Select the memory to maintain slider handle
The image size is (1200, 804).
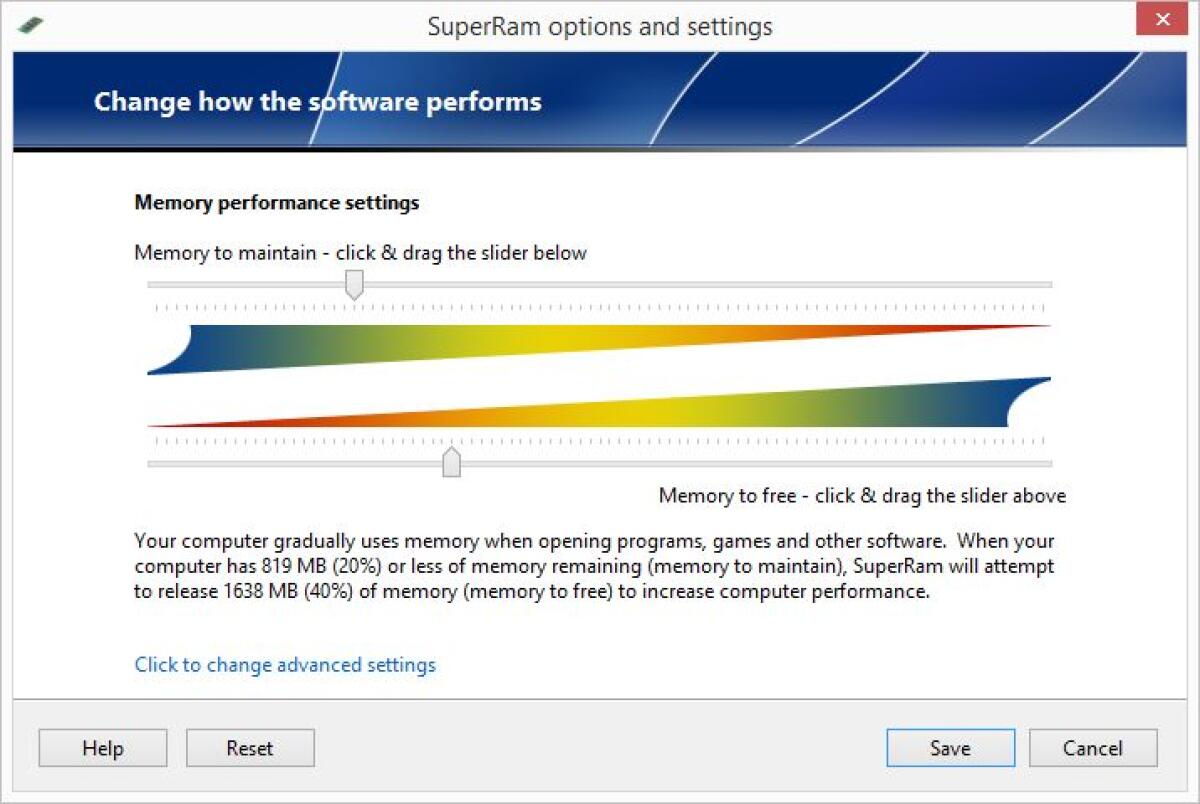coord(354,285)
